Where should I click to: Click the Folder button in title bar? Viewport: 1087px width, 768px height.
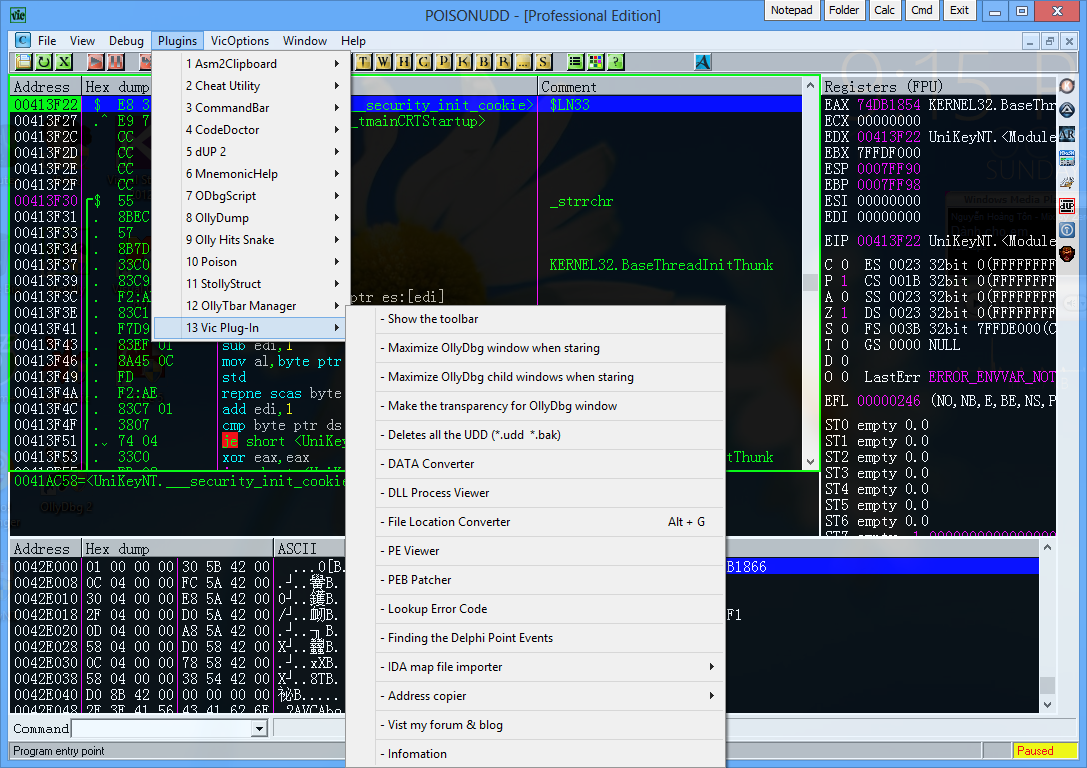pos(844,10)
